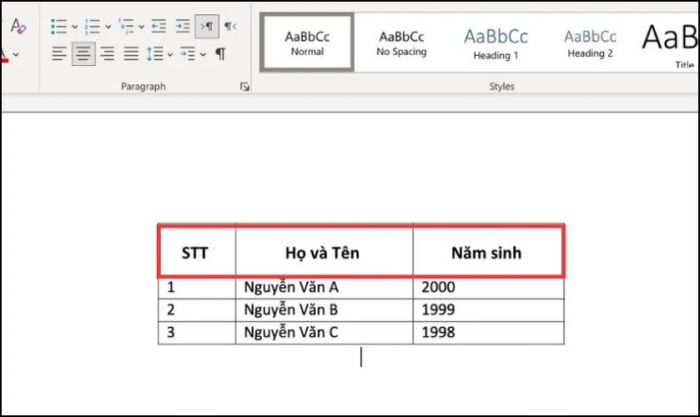The width and height of the screenshot is (700, 417).
Task: Click the Clear All Formatting icon
Action: point(18,26)
